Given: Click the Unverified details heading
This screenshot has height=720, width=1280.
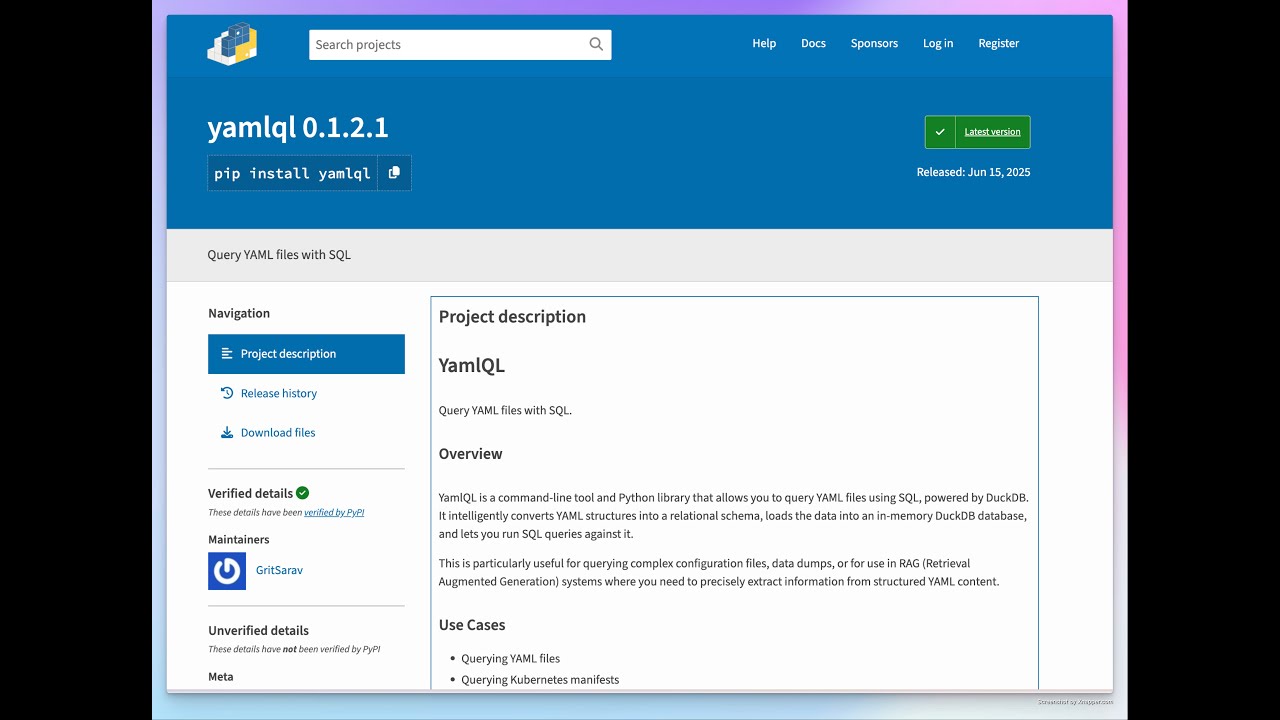Looking at the screenshot, I should tap(258, 631).
